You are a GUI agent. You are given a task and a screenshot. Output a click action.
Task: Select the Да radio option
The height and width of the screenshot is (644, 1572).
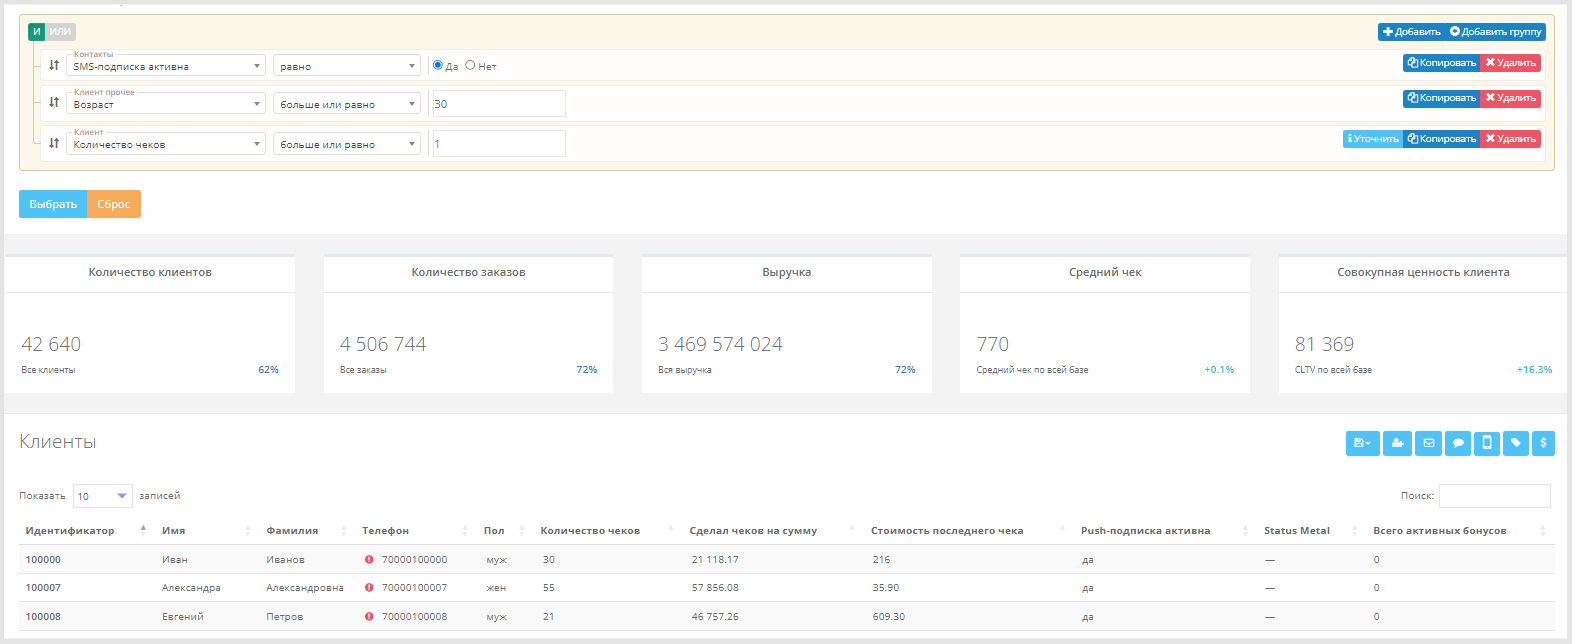click(438, 65)
